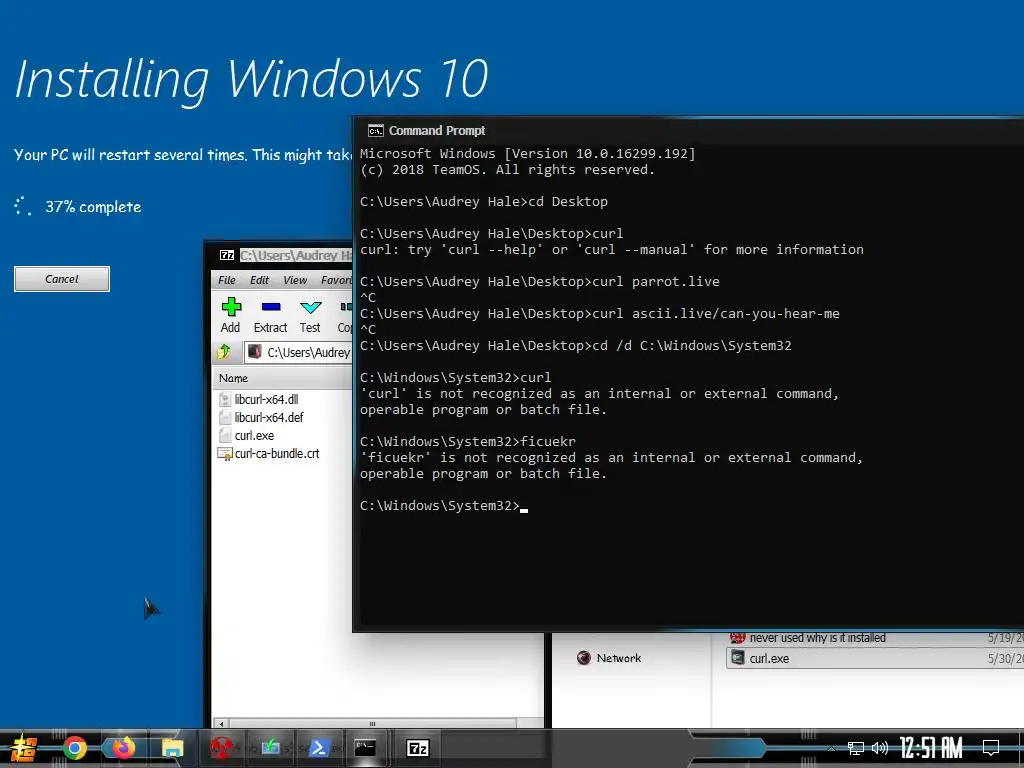This screenshot has width=1024, height=768.
Task: Click the 12:51 AM clock
Action: [x=931, y=748]
